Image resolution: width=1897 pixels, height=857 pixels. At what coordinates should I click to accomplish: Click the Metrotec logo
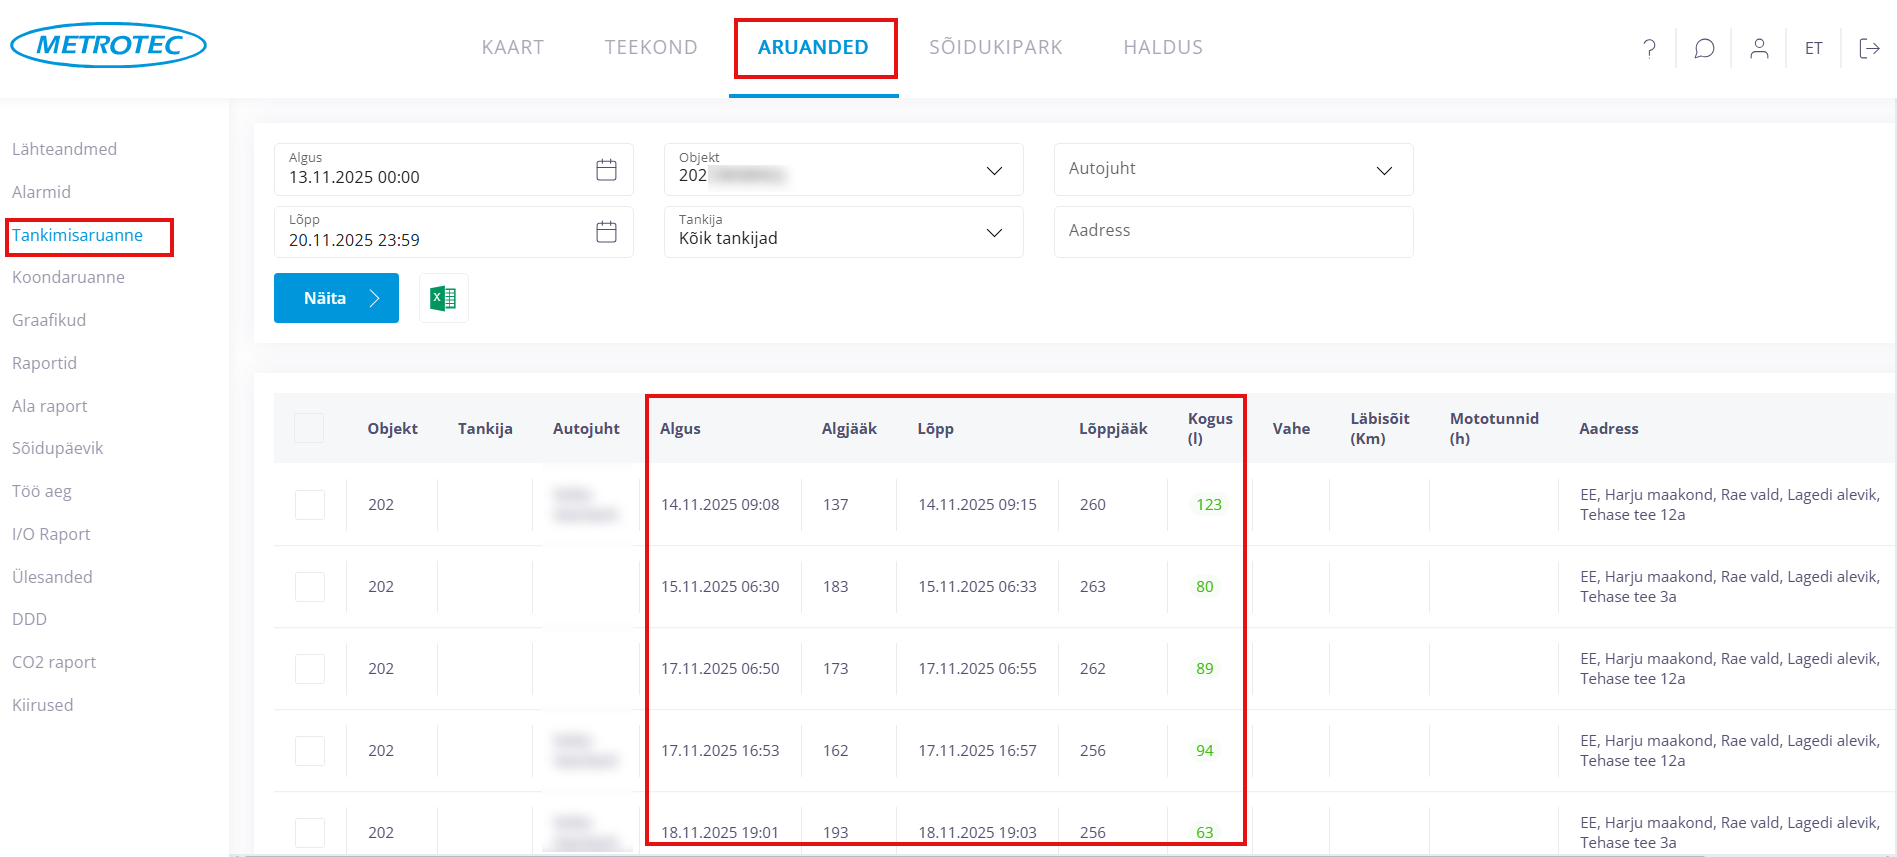108,45
